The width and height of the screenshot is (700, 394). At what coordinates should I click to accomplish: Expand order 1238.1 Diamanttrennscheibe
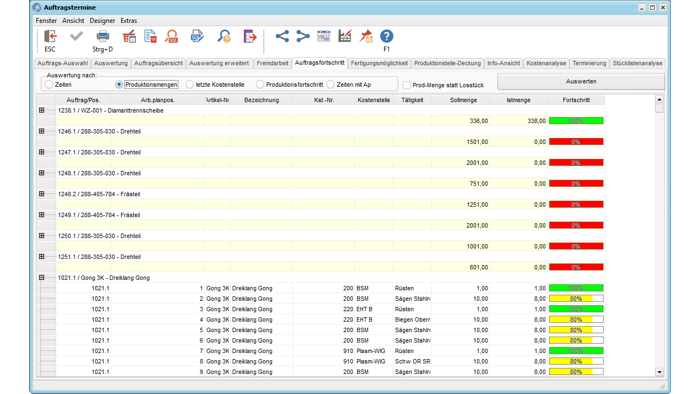click(x=42, y=110)
